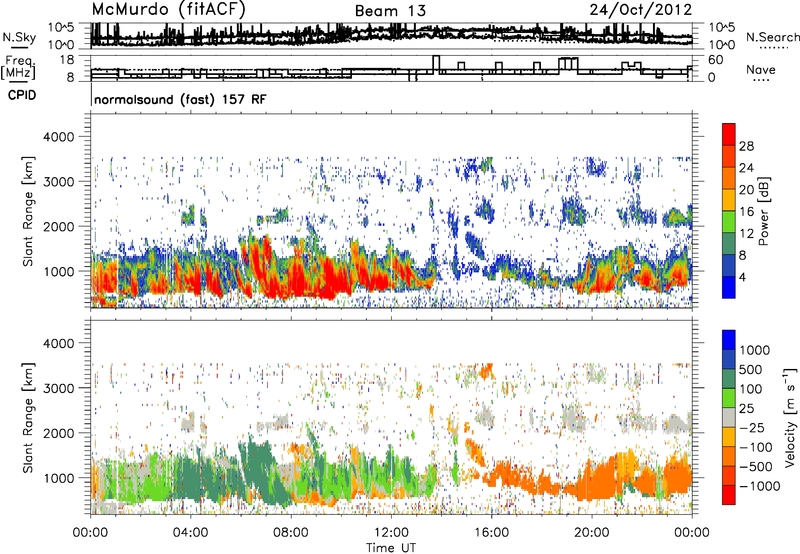Pick the yellow-orange segment of Power colorbar
Screen dimensions: 800x554
tap(729, 200)
